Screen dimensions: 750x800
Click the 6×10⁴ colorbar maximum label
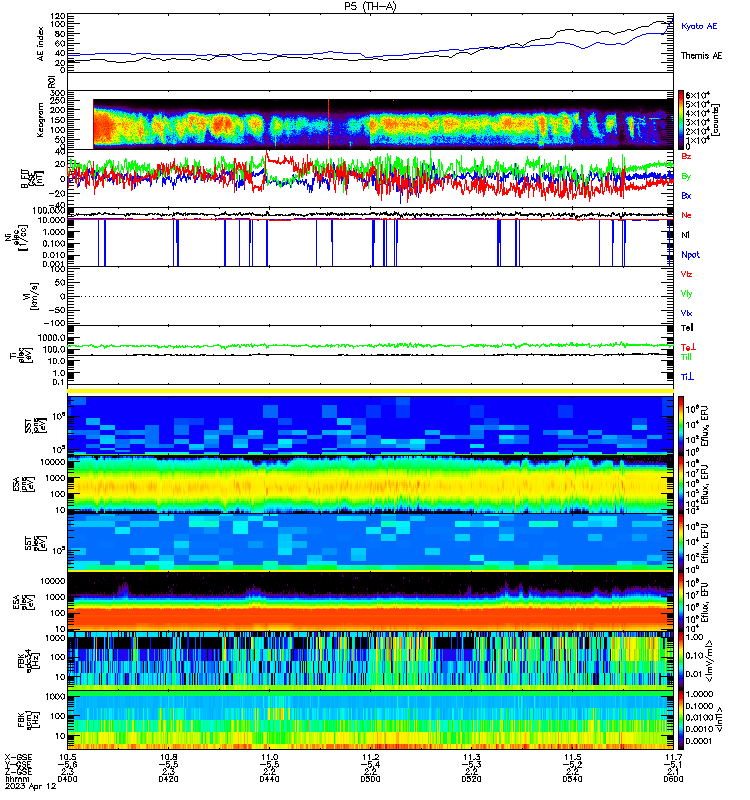698,95
